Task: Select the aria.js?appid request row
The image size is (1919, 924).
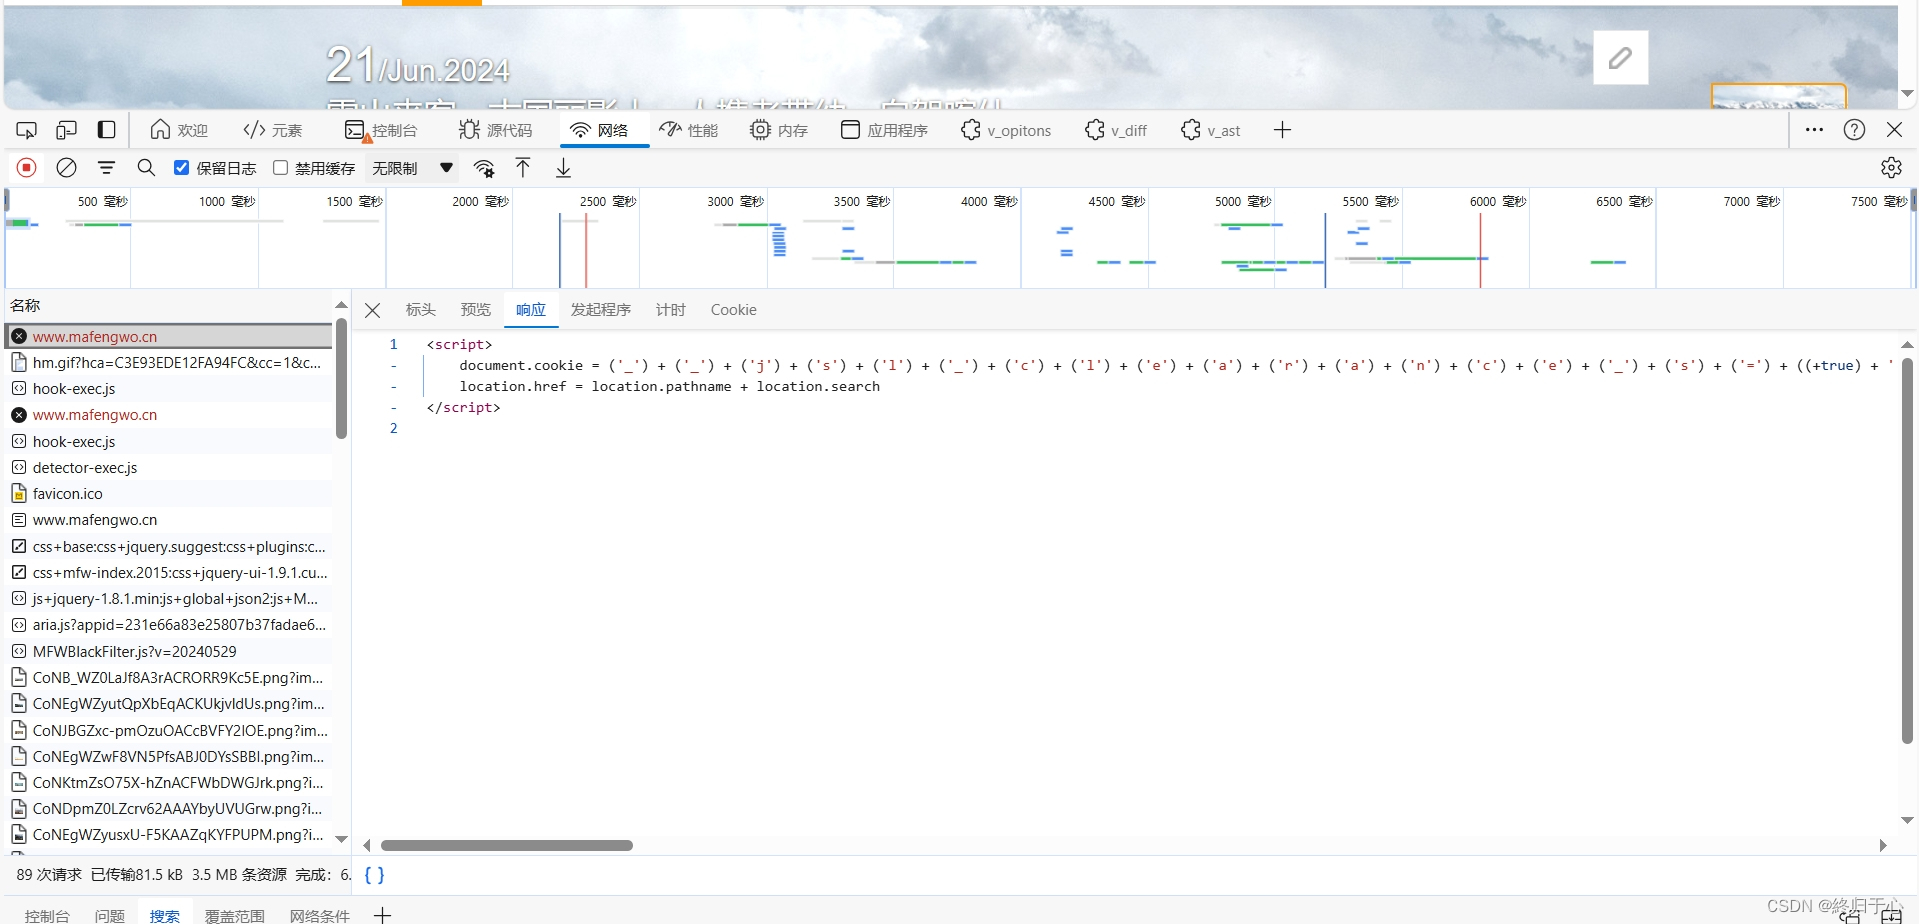Action: tap(169, 625)
